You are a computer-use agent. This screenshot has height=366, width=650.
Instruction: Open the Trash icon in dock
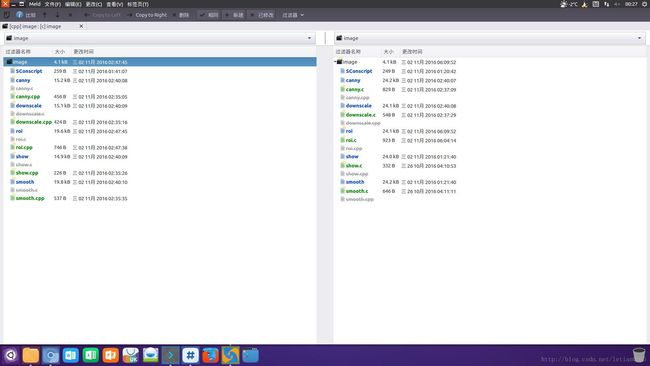[639, 355]
